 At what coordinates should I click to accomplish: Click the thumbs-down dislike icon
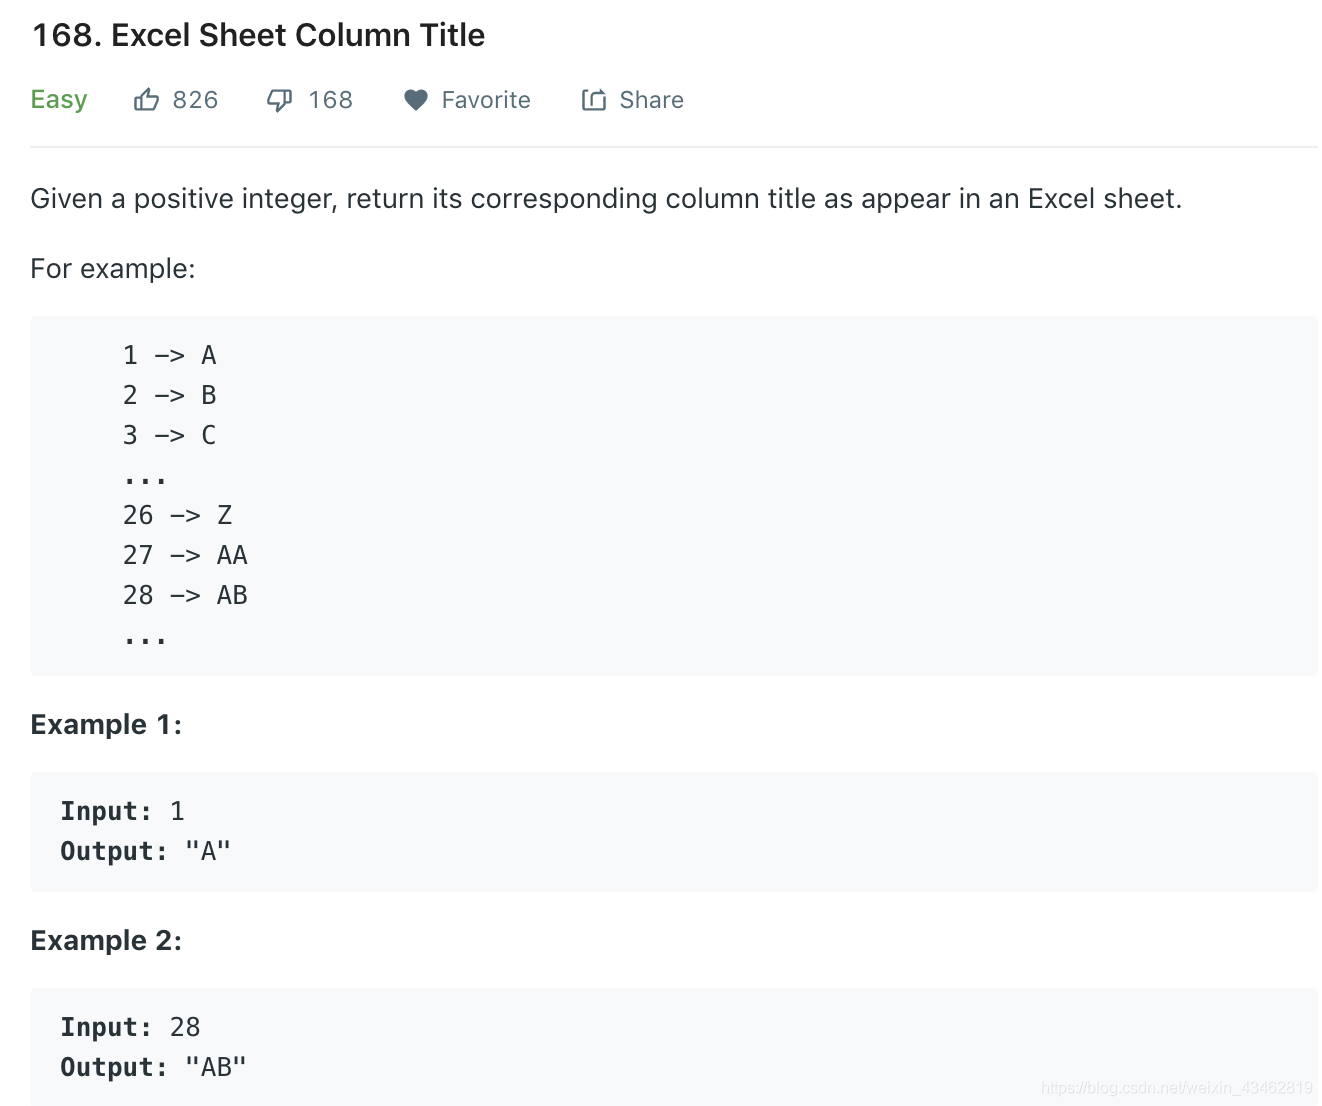(279, 100)
